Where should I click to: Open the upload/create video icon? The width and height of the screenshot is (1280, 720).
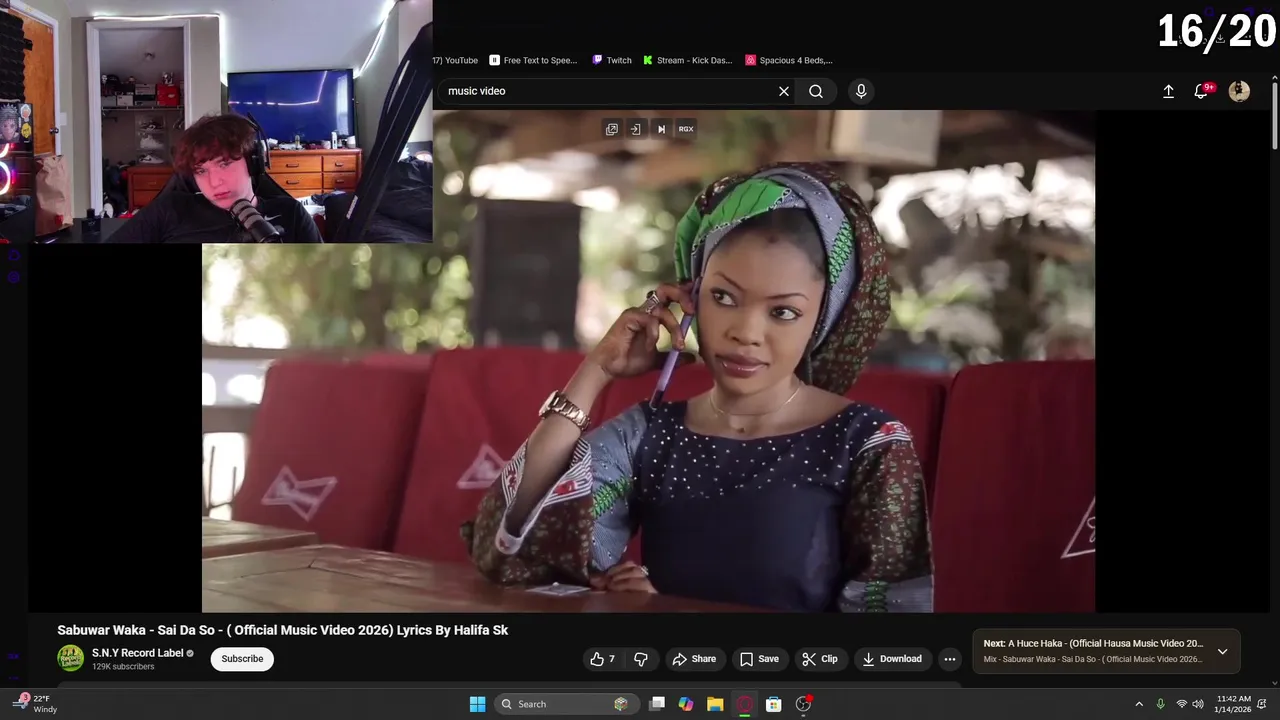point(1168,91)
